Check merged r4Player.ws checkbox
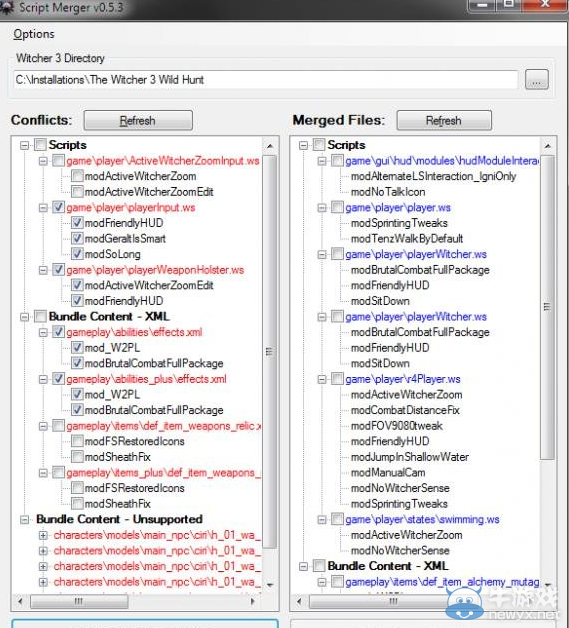 pyautogui.click(x=337, y=379)
